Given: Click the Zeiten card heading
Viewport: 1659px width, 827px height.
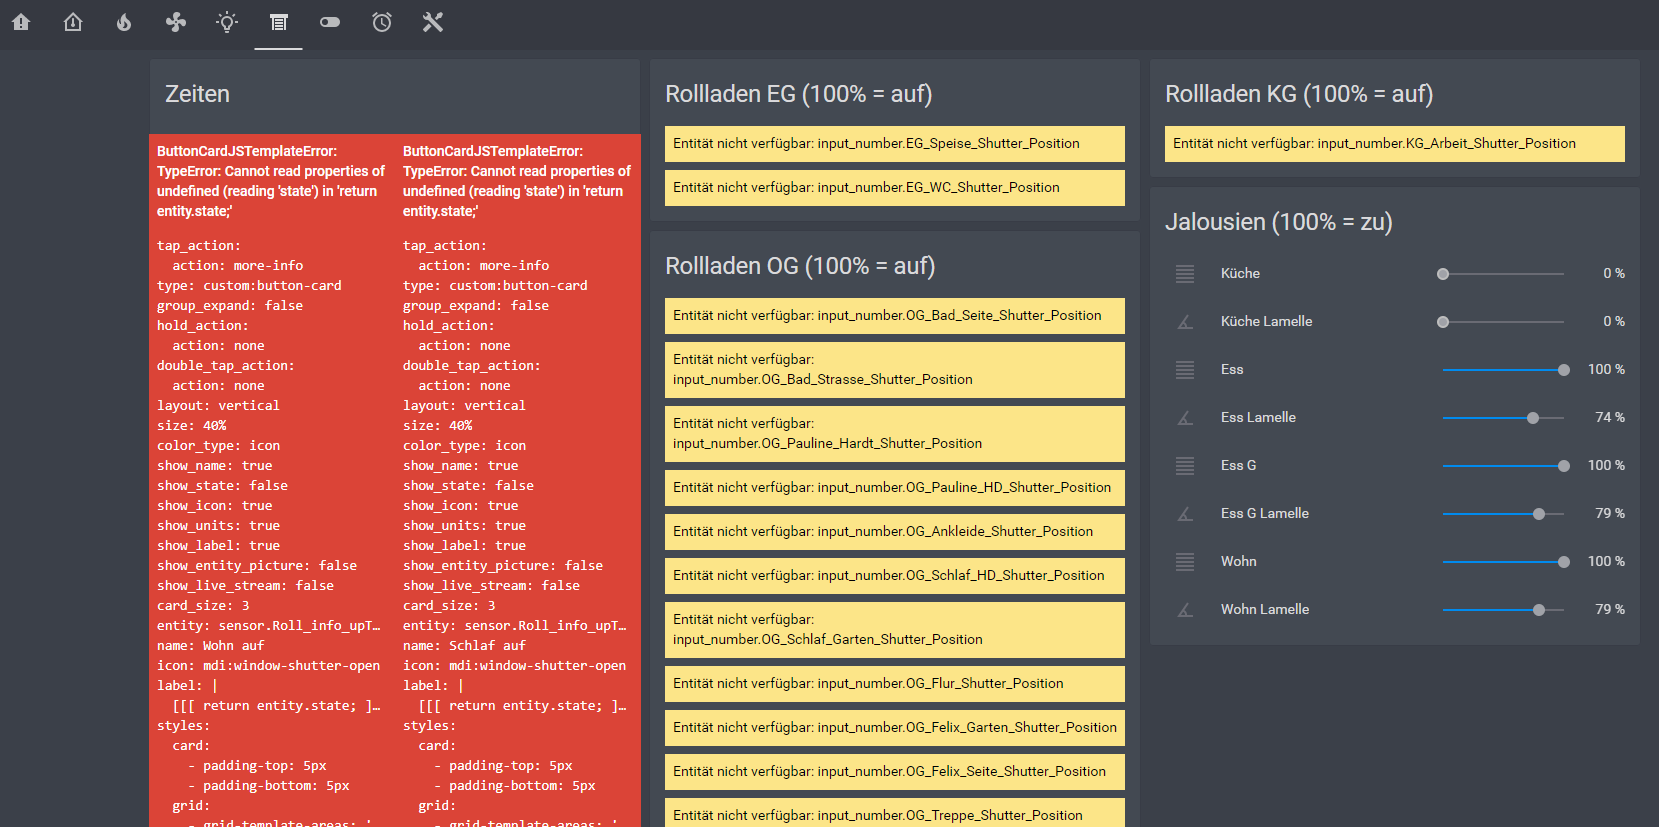Looking at the screenshot, I should (x=197, y=94).
